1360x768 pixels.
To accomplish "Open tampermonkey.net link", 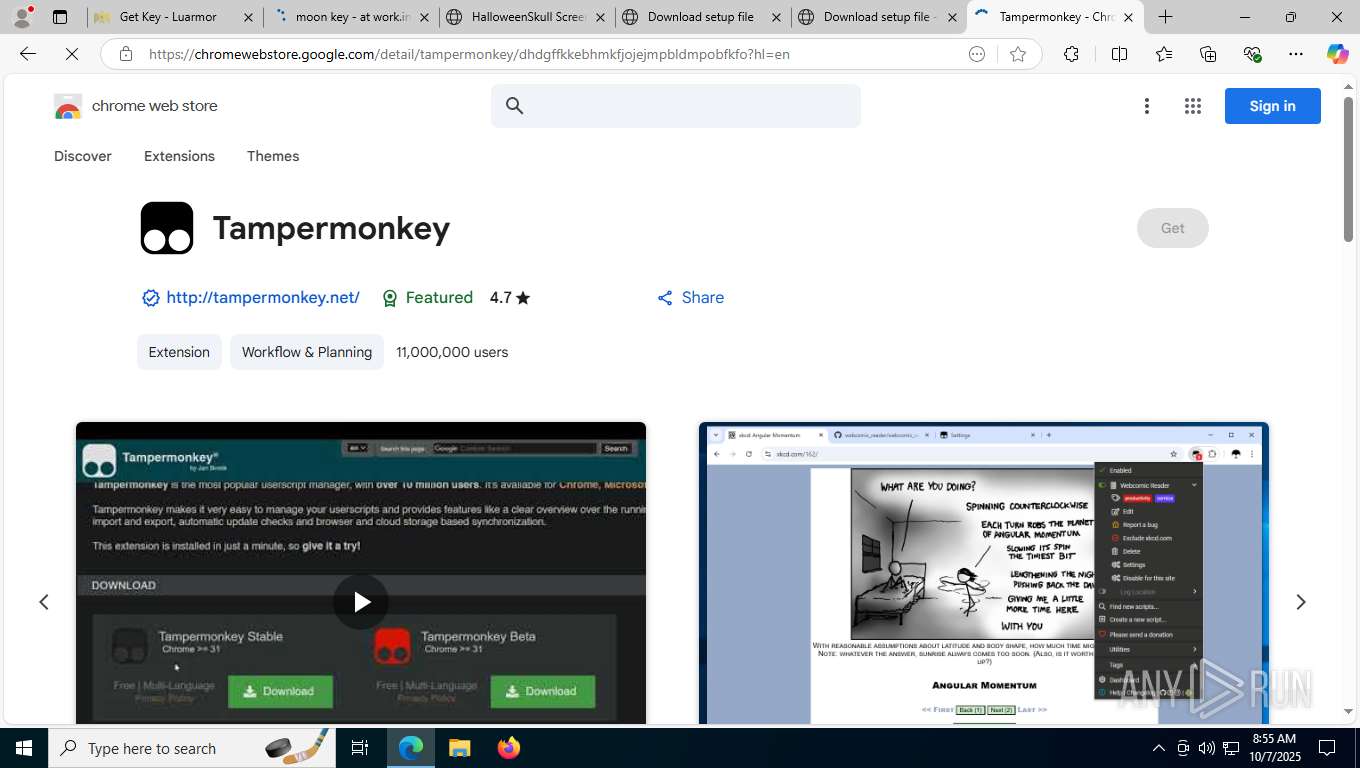I will pyautogui.click(x=263, y=297).
